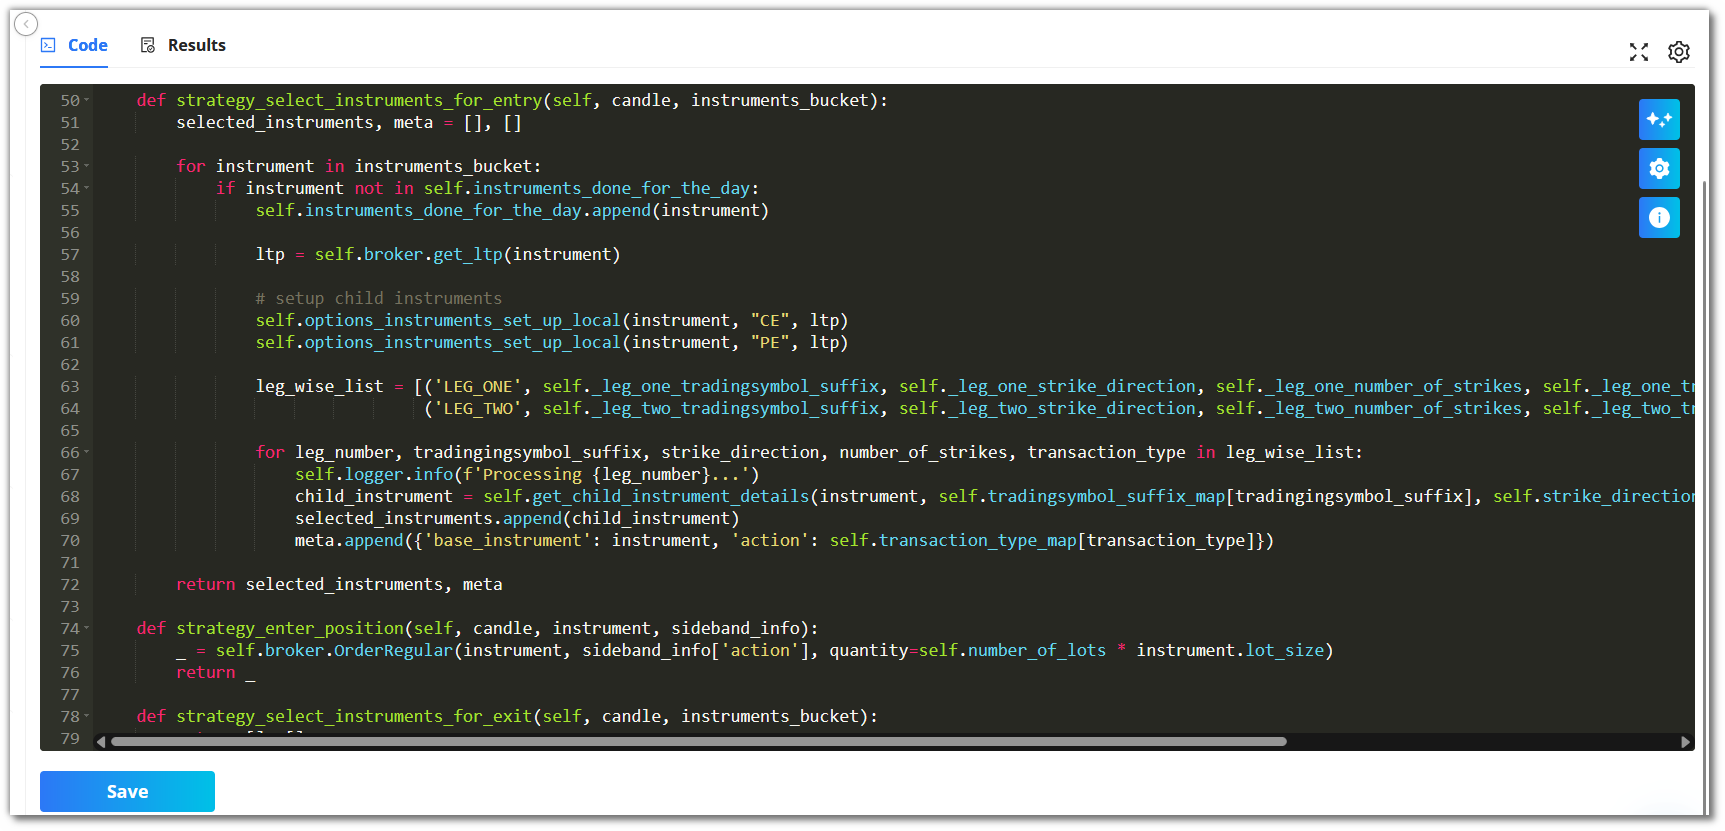Click 'return selected_instruments, meta' line
This screenshot has height=831, width=1725.
pos(339,584)
